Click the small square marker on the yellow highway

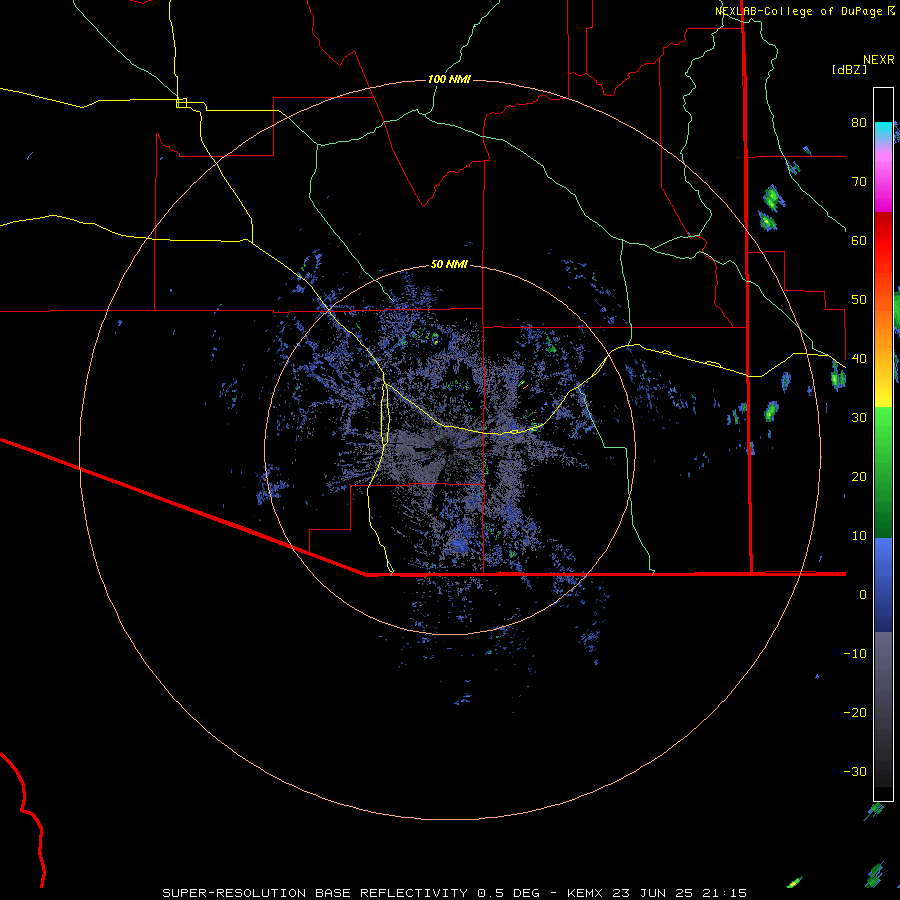181,103
